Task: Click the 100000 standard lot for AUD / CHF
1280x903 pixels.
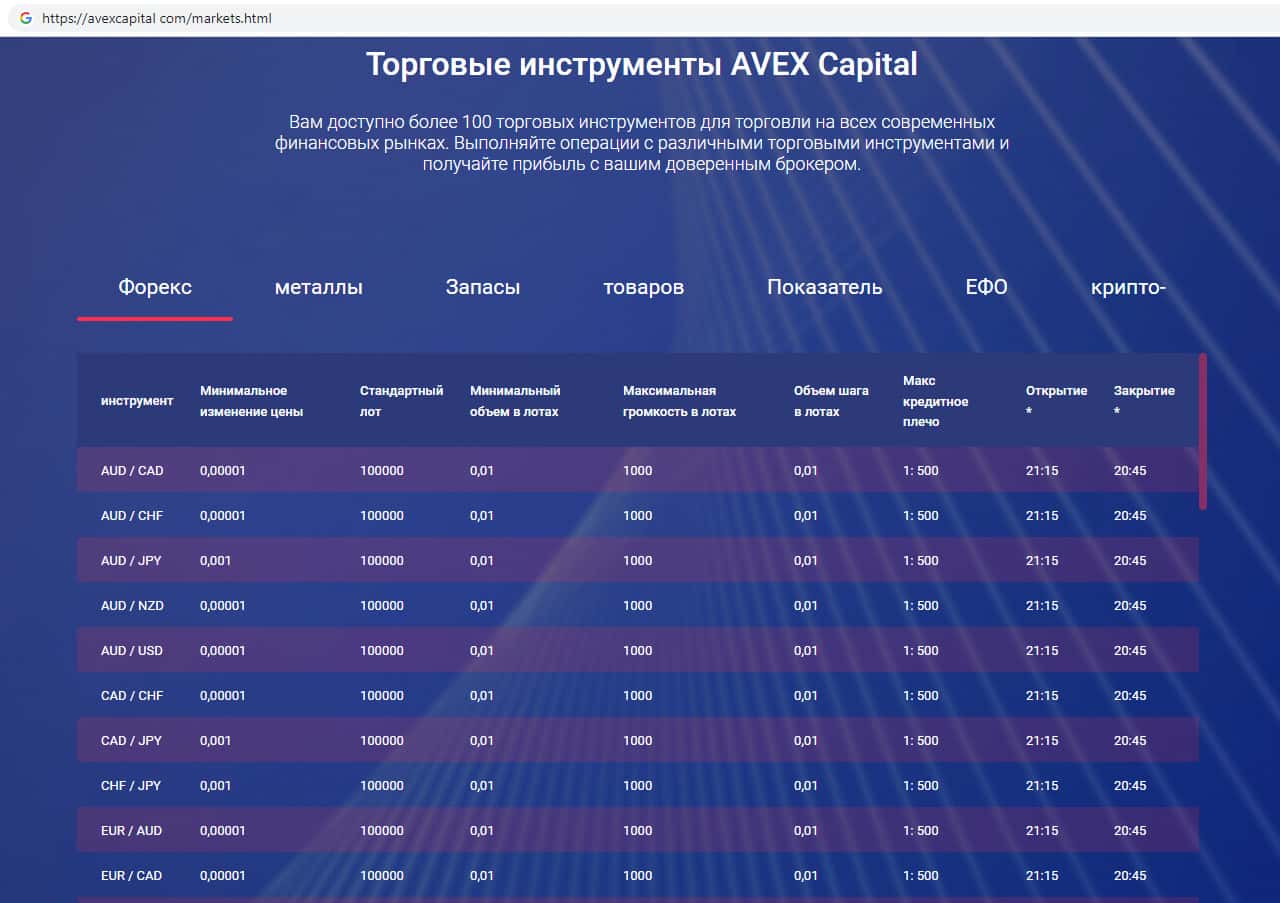Action: [x=382, y=515]
